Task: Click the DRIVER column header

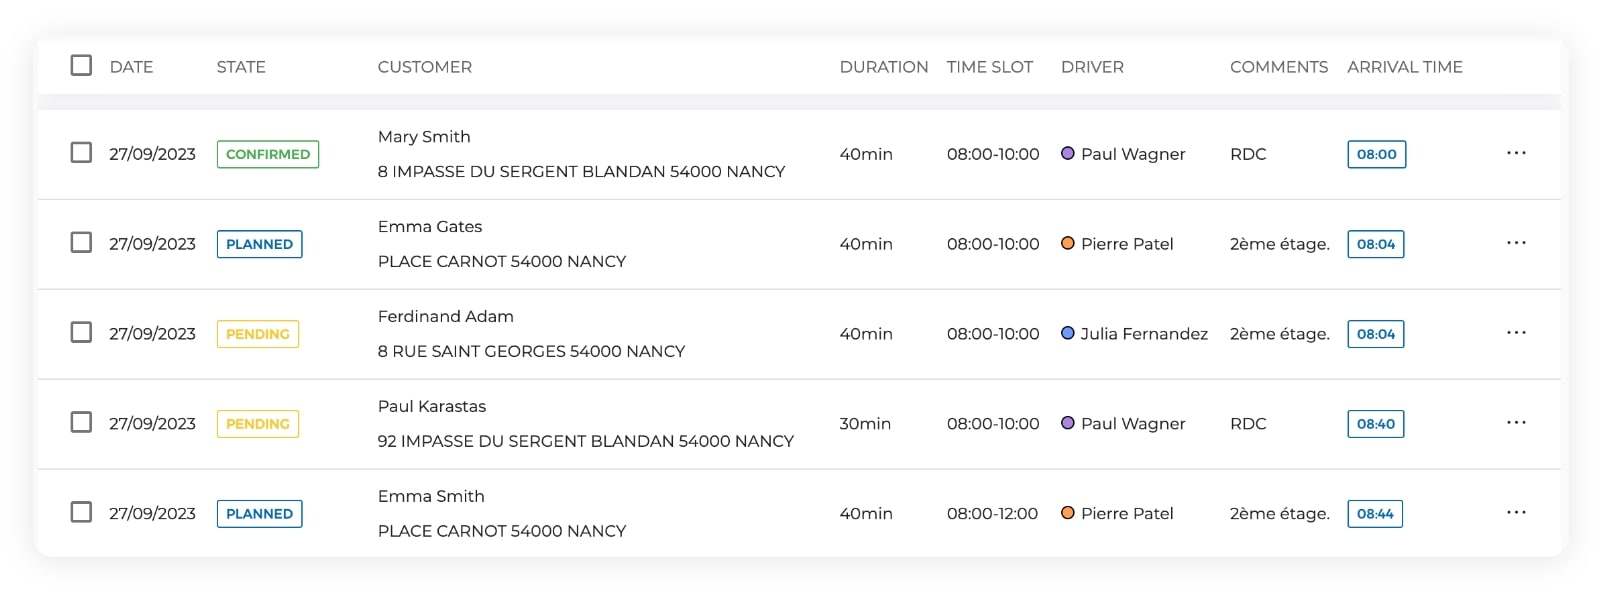Action: (x=1092, y=66)
